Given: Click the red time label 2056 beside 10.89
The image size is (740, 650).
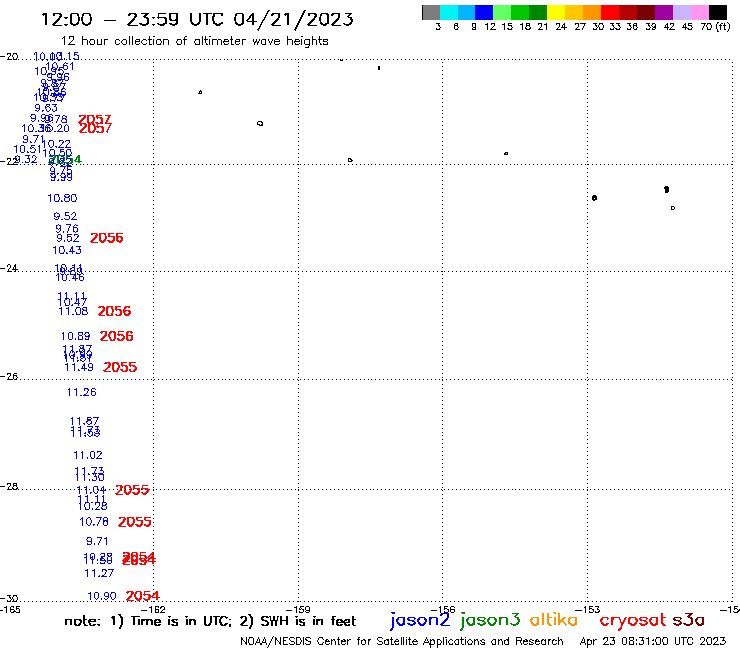Looking at the screenshot, I should point(117,336).
